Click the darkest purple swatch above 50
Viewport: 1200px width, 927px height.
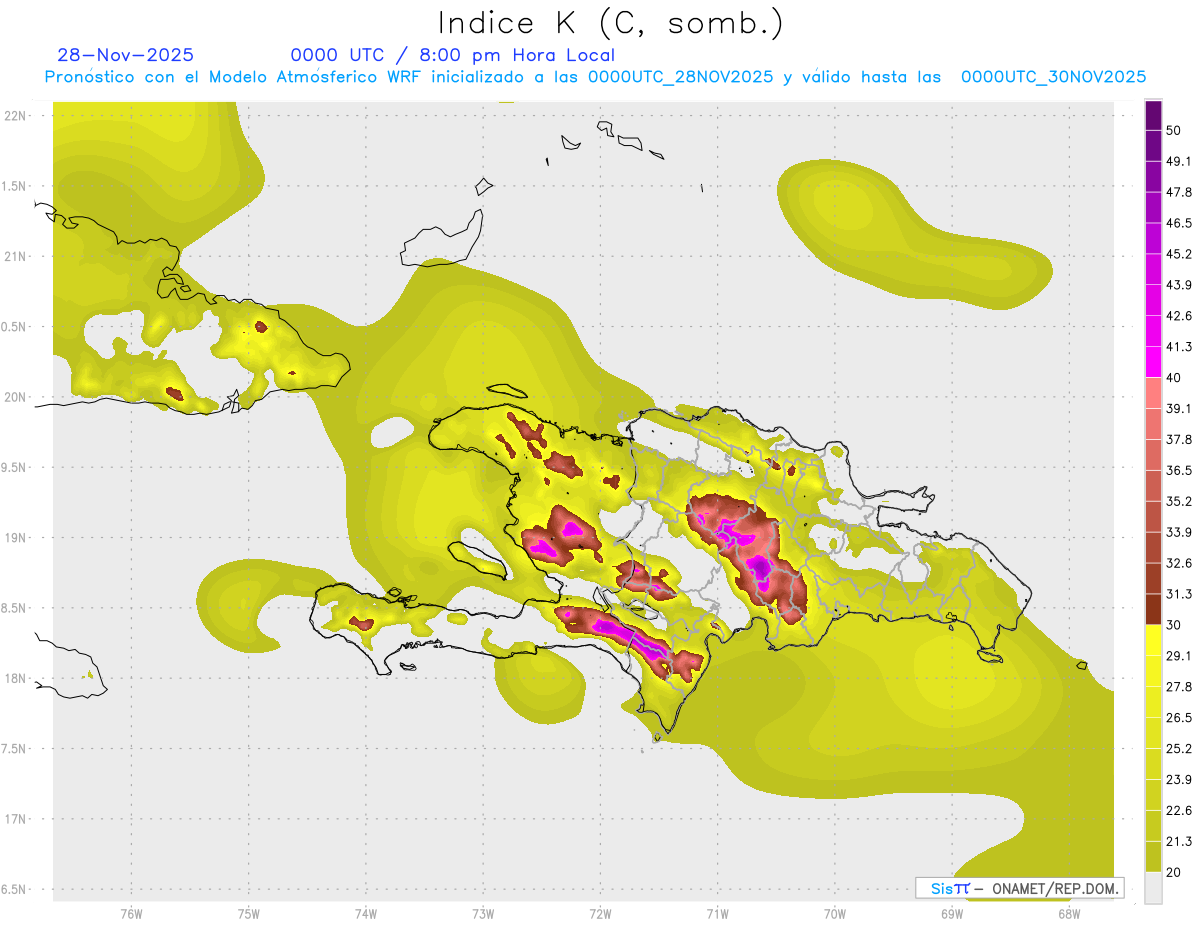(1153, 115)
